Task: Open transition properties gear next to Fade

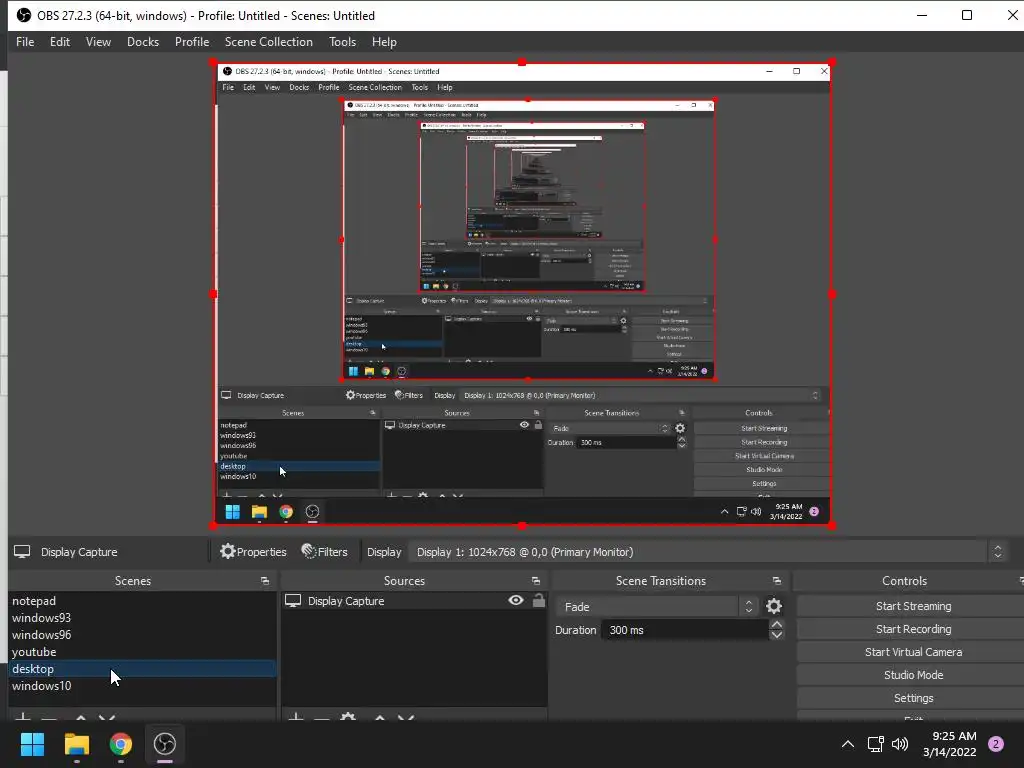Action: (774, 607)
